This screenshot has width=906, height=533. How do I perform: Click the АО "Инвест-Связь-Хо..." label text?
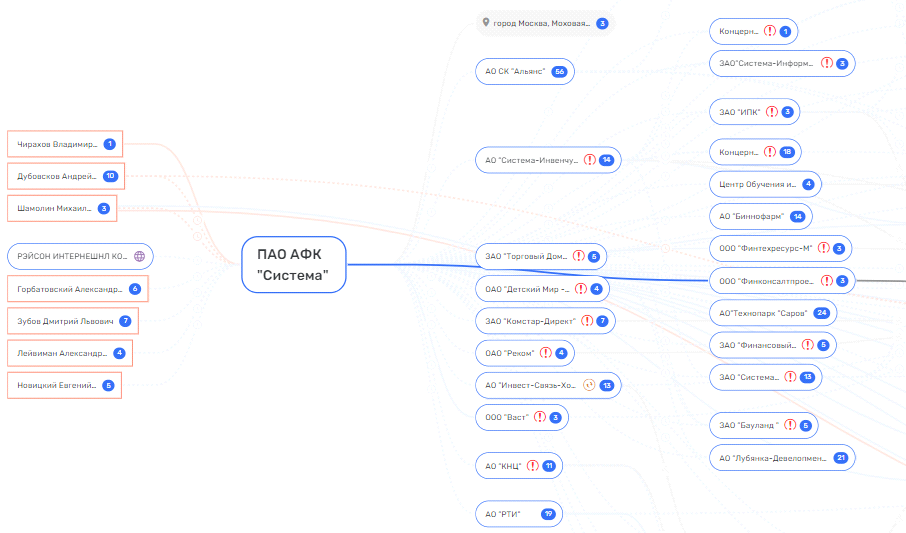click(531, 385)
